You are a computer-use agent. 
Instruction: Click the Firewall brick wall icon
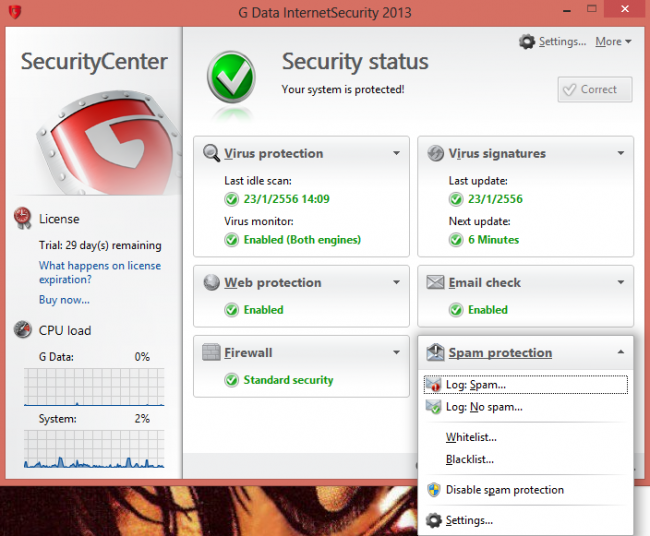211,352
